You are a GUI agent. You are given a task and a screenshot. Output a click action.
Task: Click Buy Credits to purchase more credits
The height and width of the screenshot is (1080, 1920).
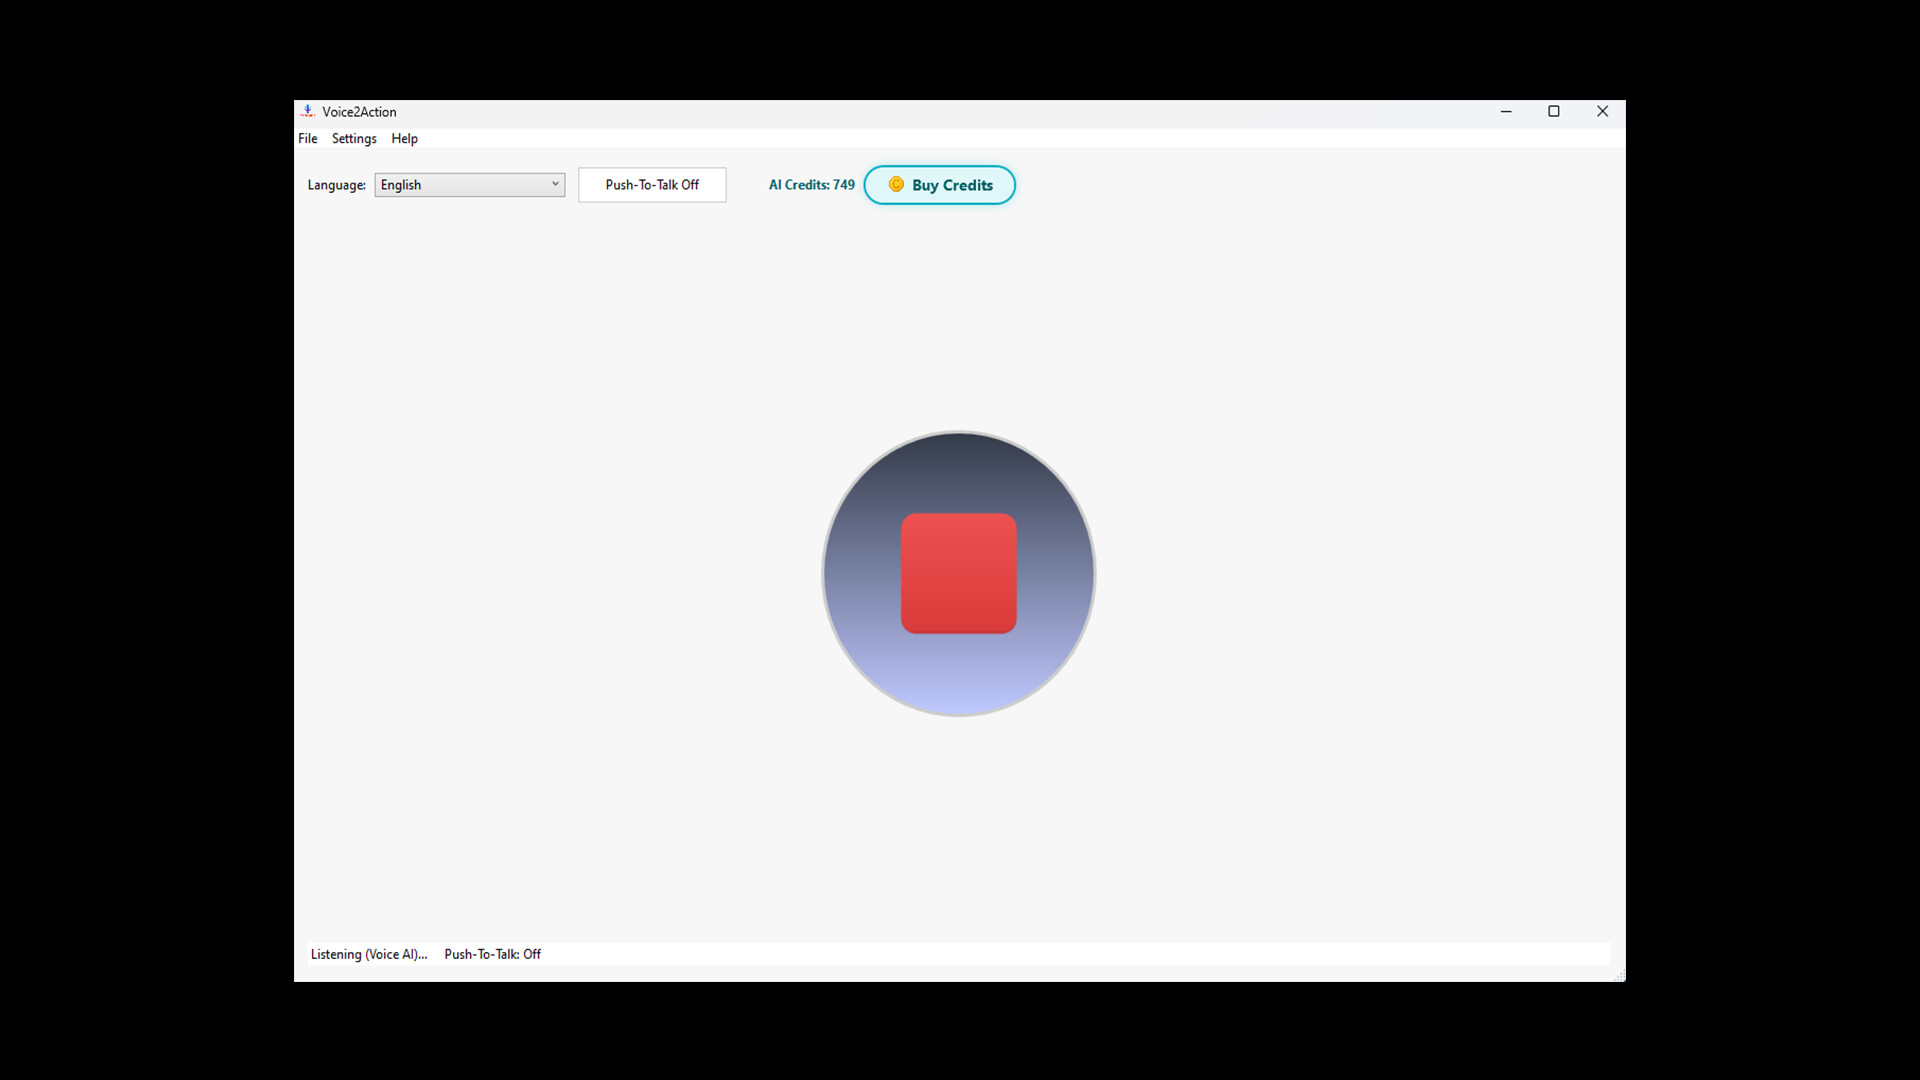click(x=939, y=185)
